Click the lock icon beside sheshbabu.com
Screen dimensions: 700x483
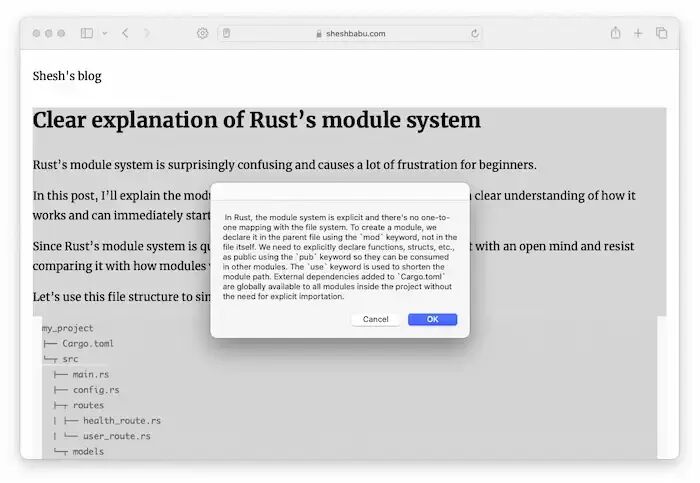click(x=319, y=34)
